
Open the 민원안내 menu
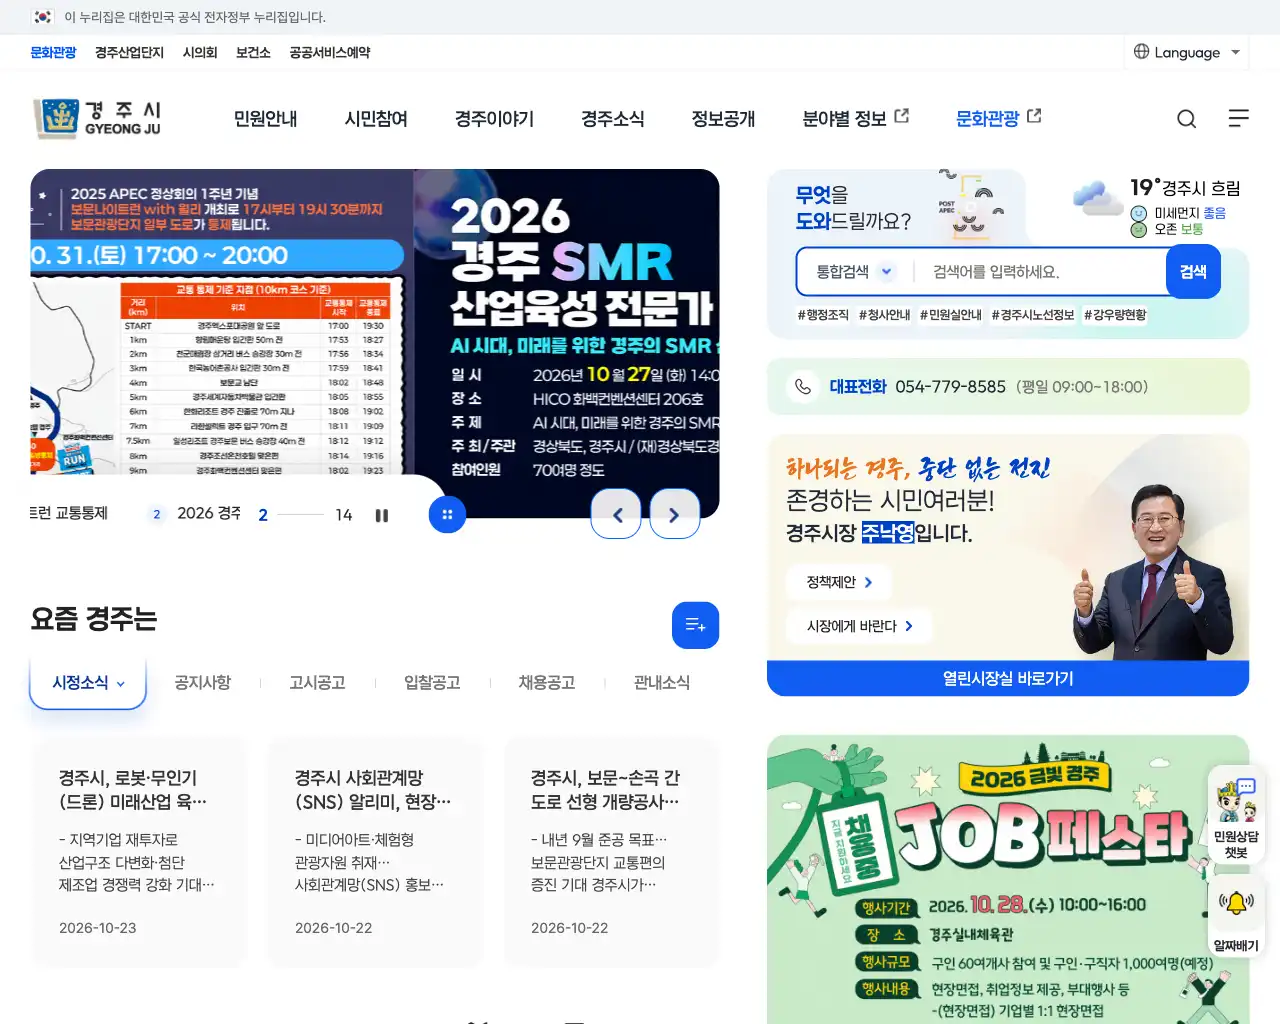coord(265,119)
